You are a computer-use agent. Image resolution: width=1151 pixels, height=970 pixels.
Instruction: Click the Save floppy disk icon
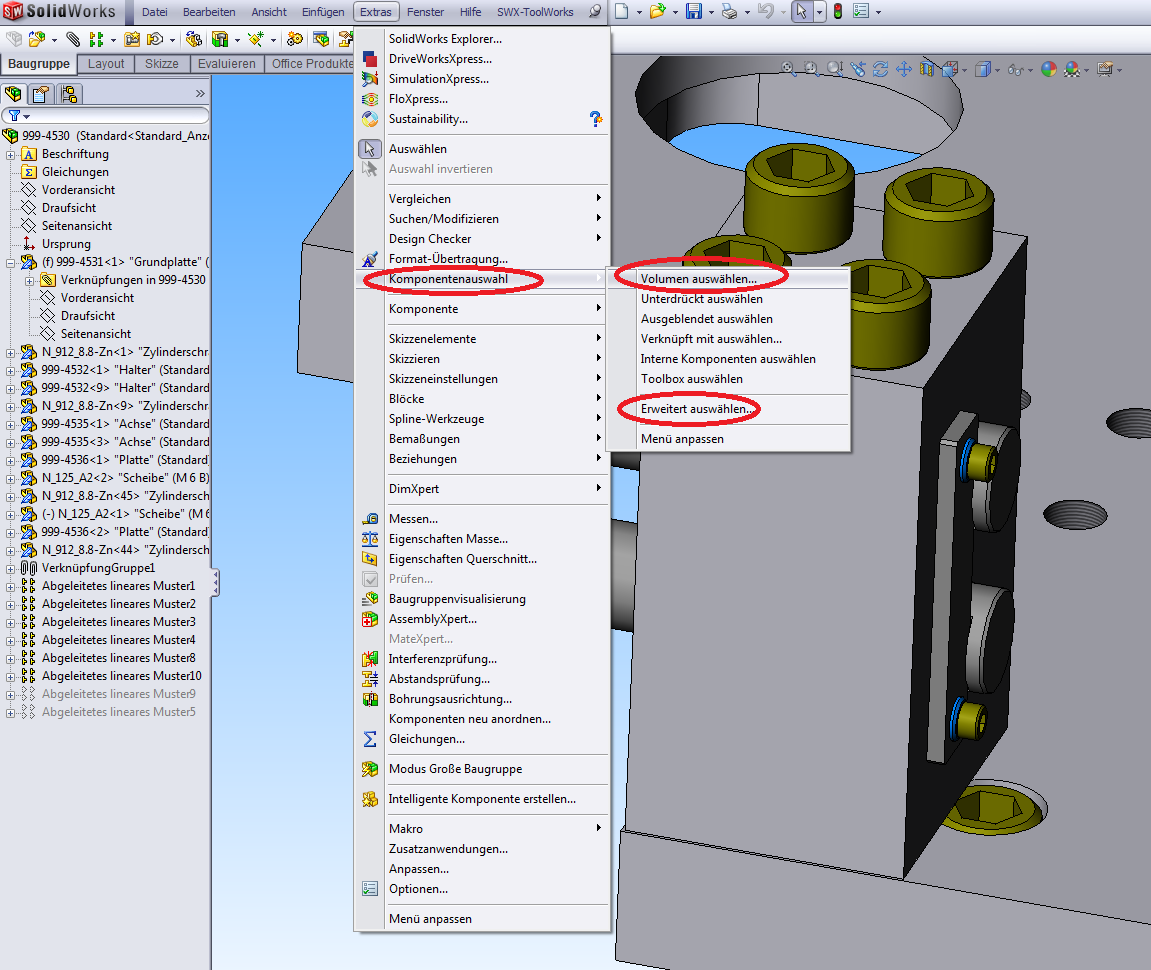pyautogui.click(x=694, y=11)
